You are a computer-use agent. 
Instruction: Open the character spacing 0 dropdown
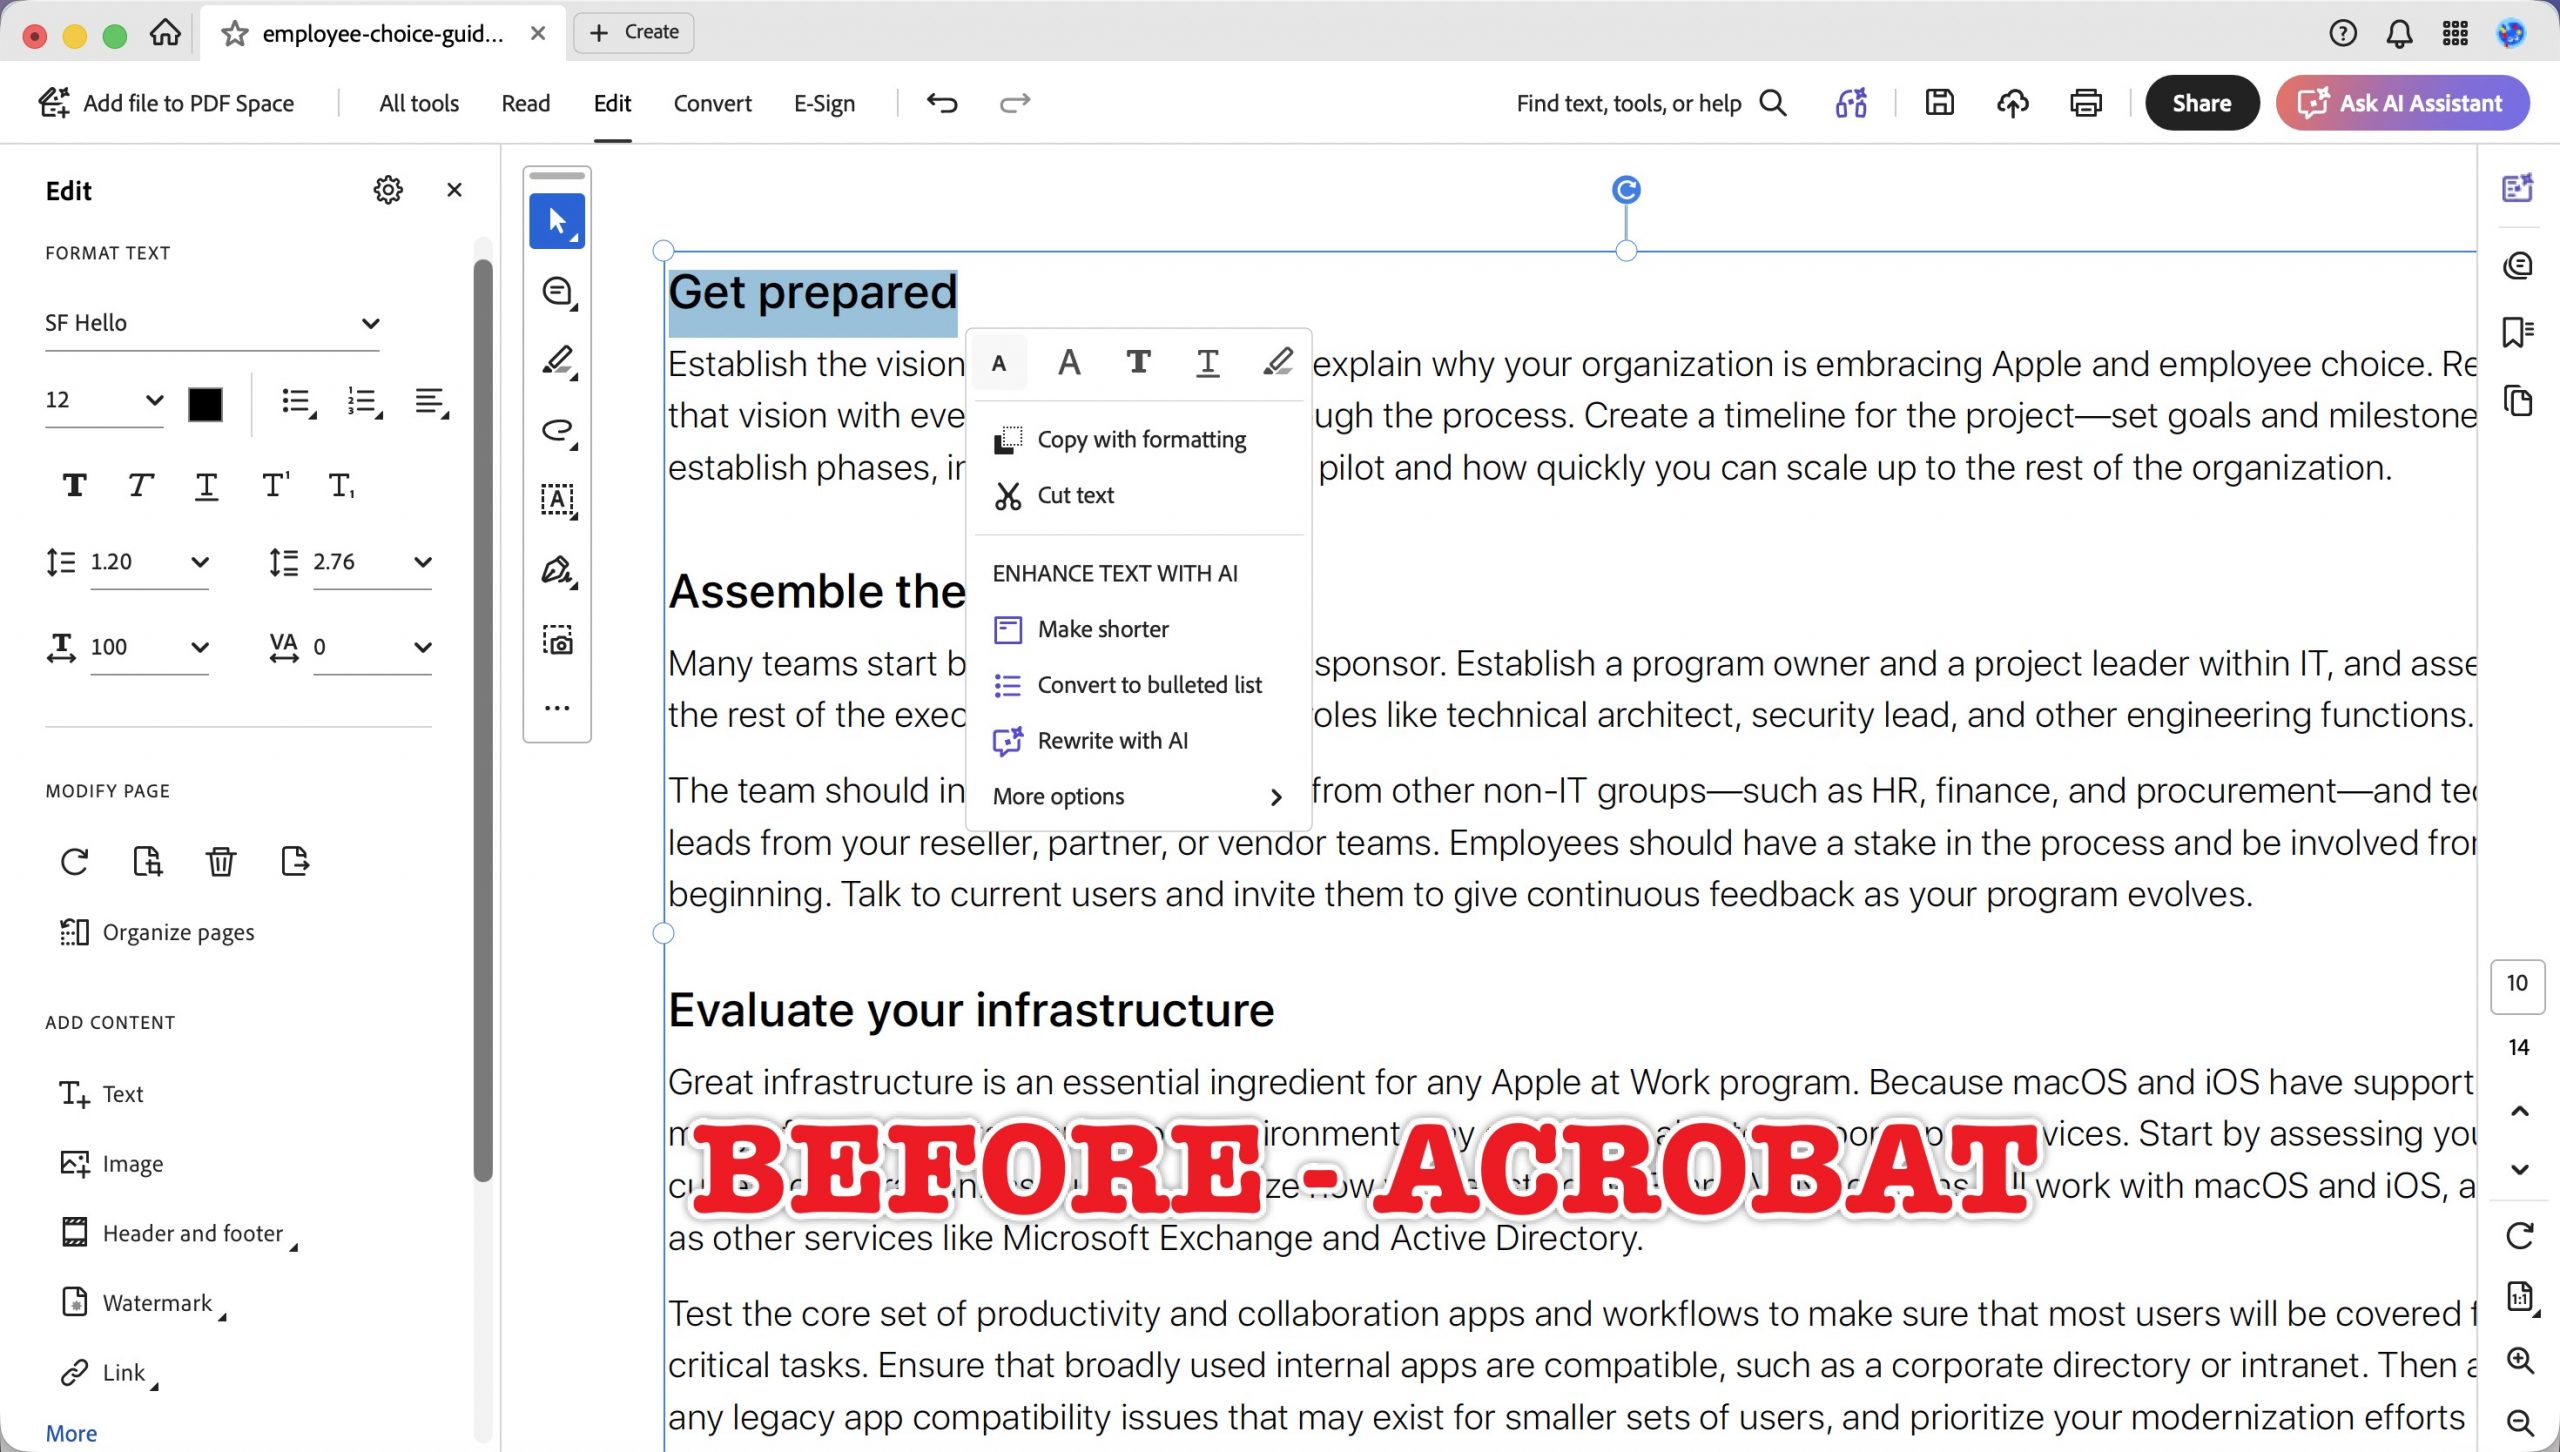pos(372,647)
